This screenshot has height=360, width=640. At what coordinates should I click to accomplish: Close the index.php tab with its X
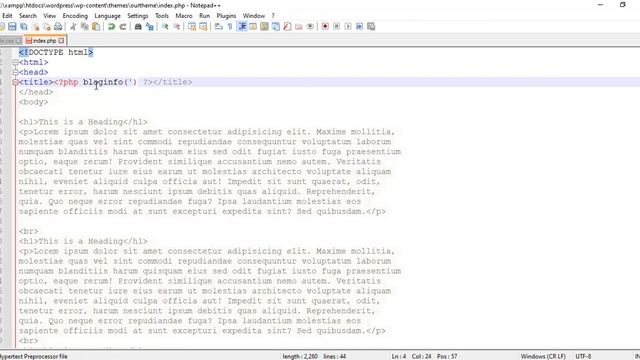coord(61,41)
